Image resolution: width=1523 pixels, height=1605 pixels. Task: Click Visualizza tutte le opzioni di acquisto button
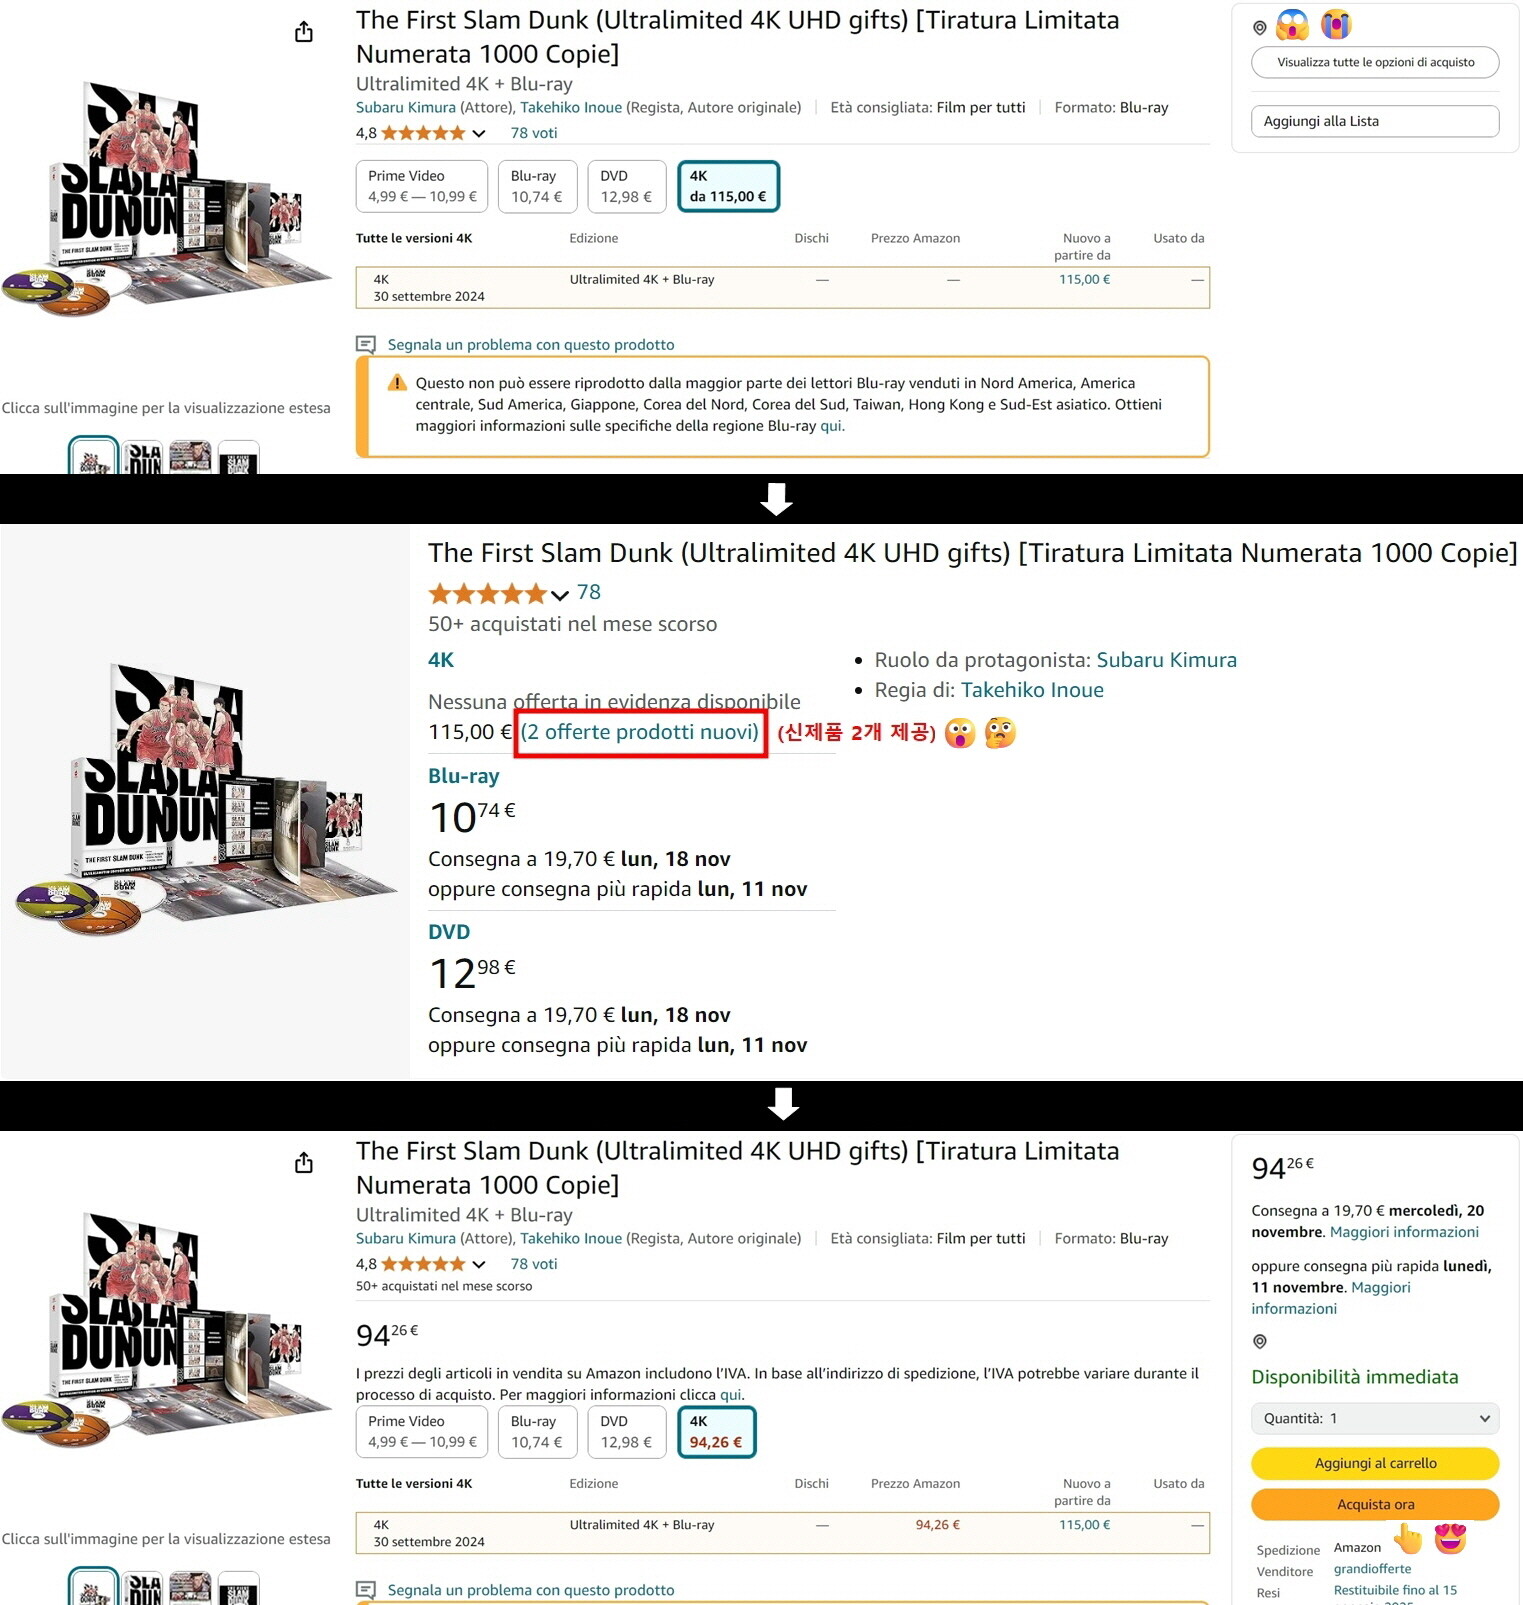(1375, 62)
